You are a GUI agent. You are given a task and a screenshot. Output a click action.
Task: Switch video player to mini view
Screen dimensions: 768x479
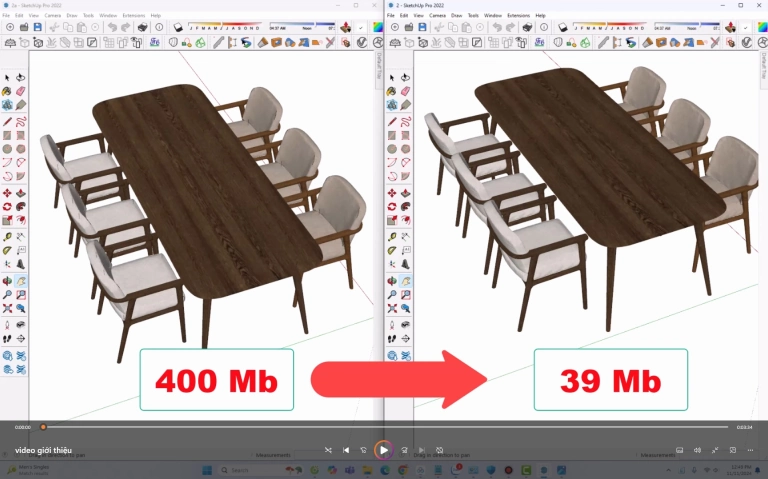[733, 450]
